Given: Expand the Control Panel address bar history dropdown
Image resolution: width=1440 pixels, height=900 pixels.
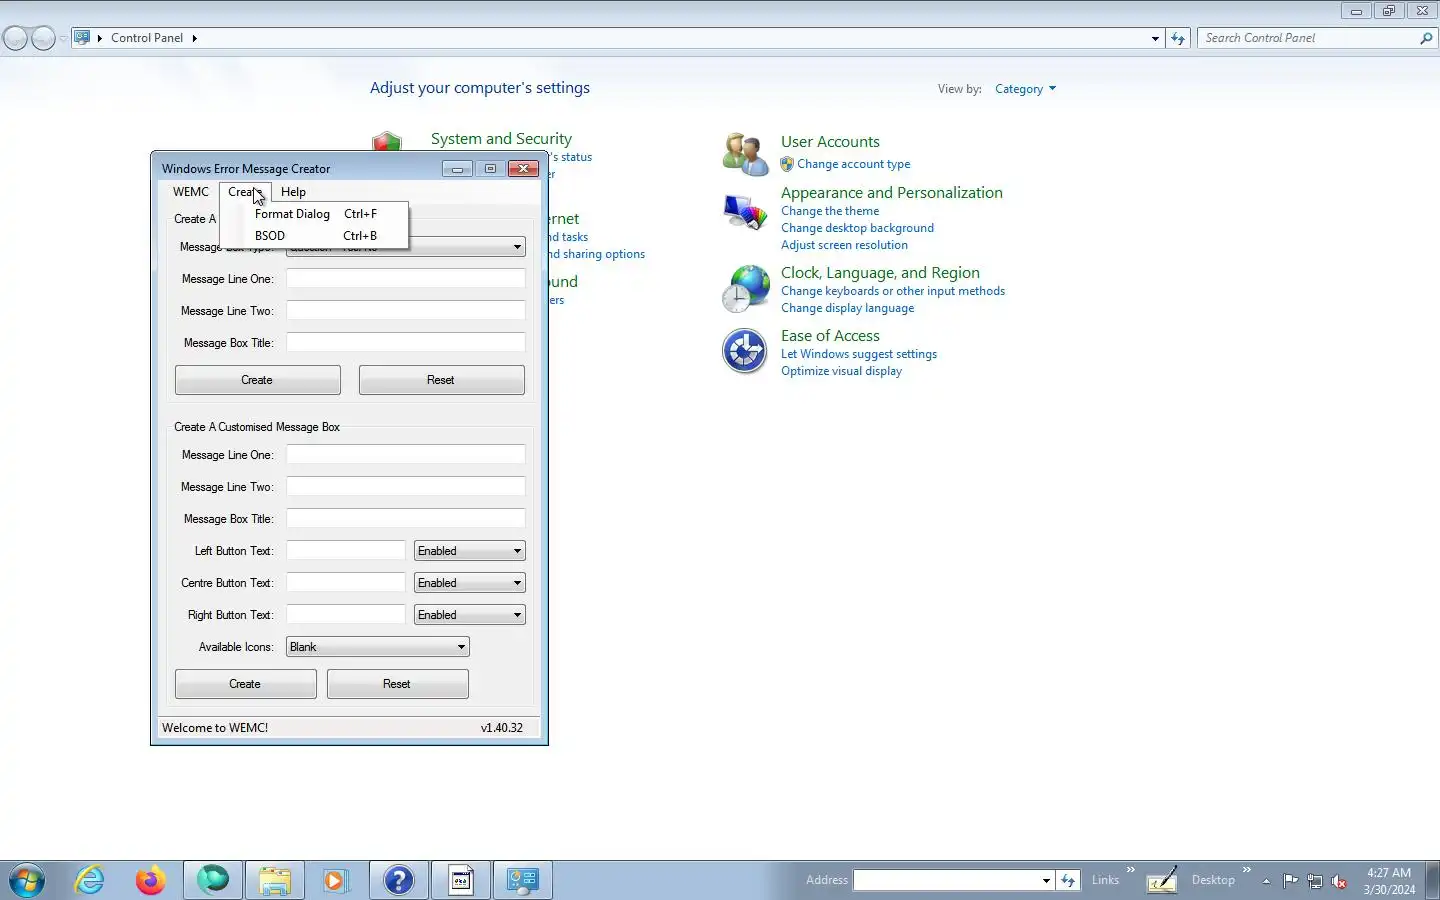Looking at the screenshot, I should [1155, 38].
